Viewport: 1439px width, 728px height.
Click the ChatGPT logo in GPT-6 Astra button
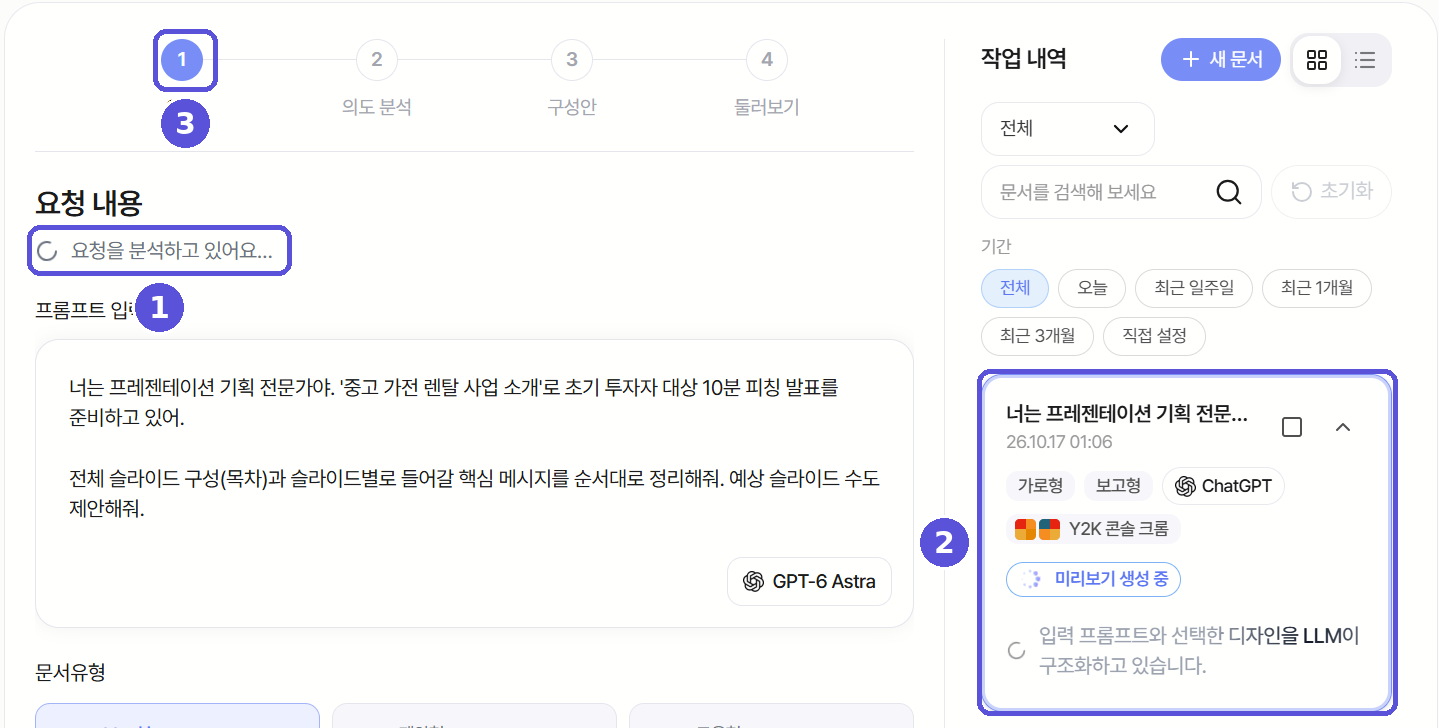tap(753, 581)
